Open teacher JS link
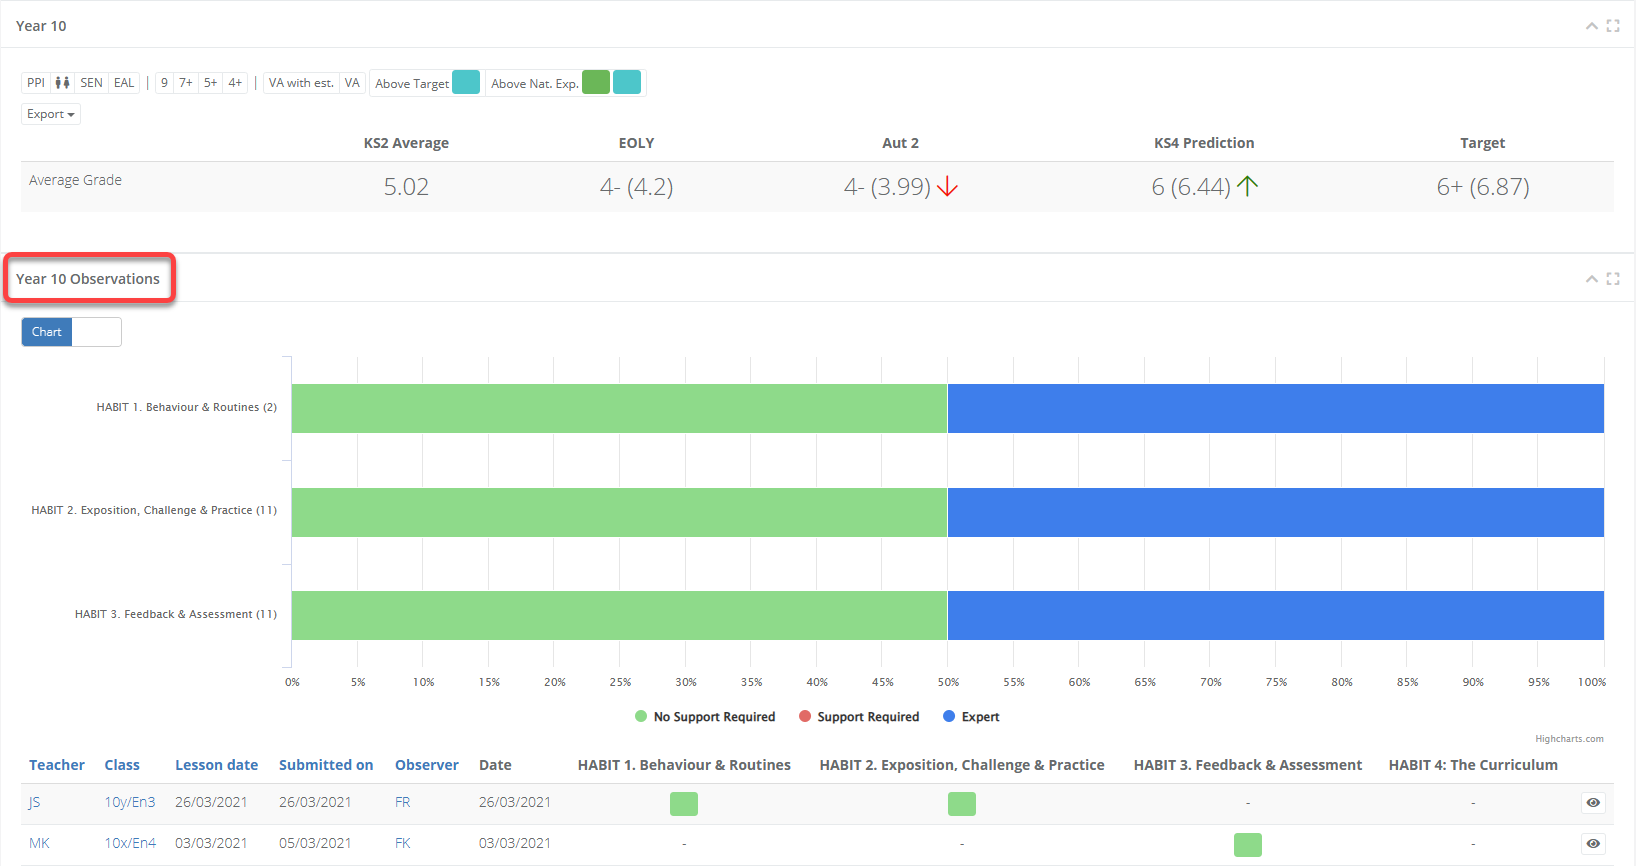1636x866 pixels. pyautogui.click(x=35, y=802)
